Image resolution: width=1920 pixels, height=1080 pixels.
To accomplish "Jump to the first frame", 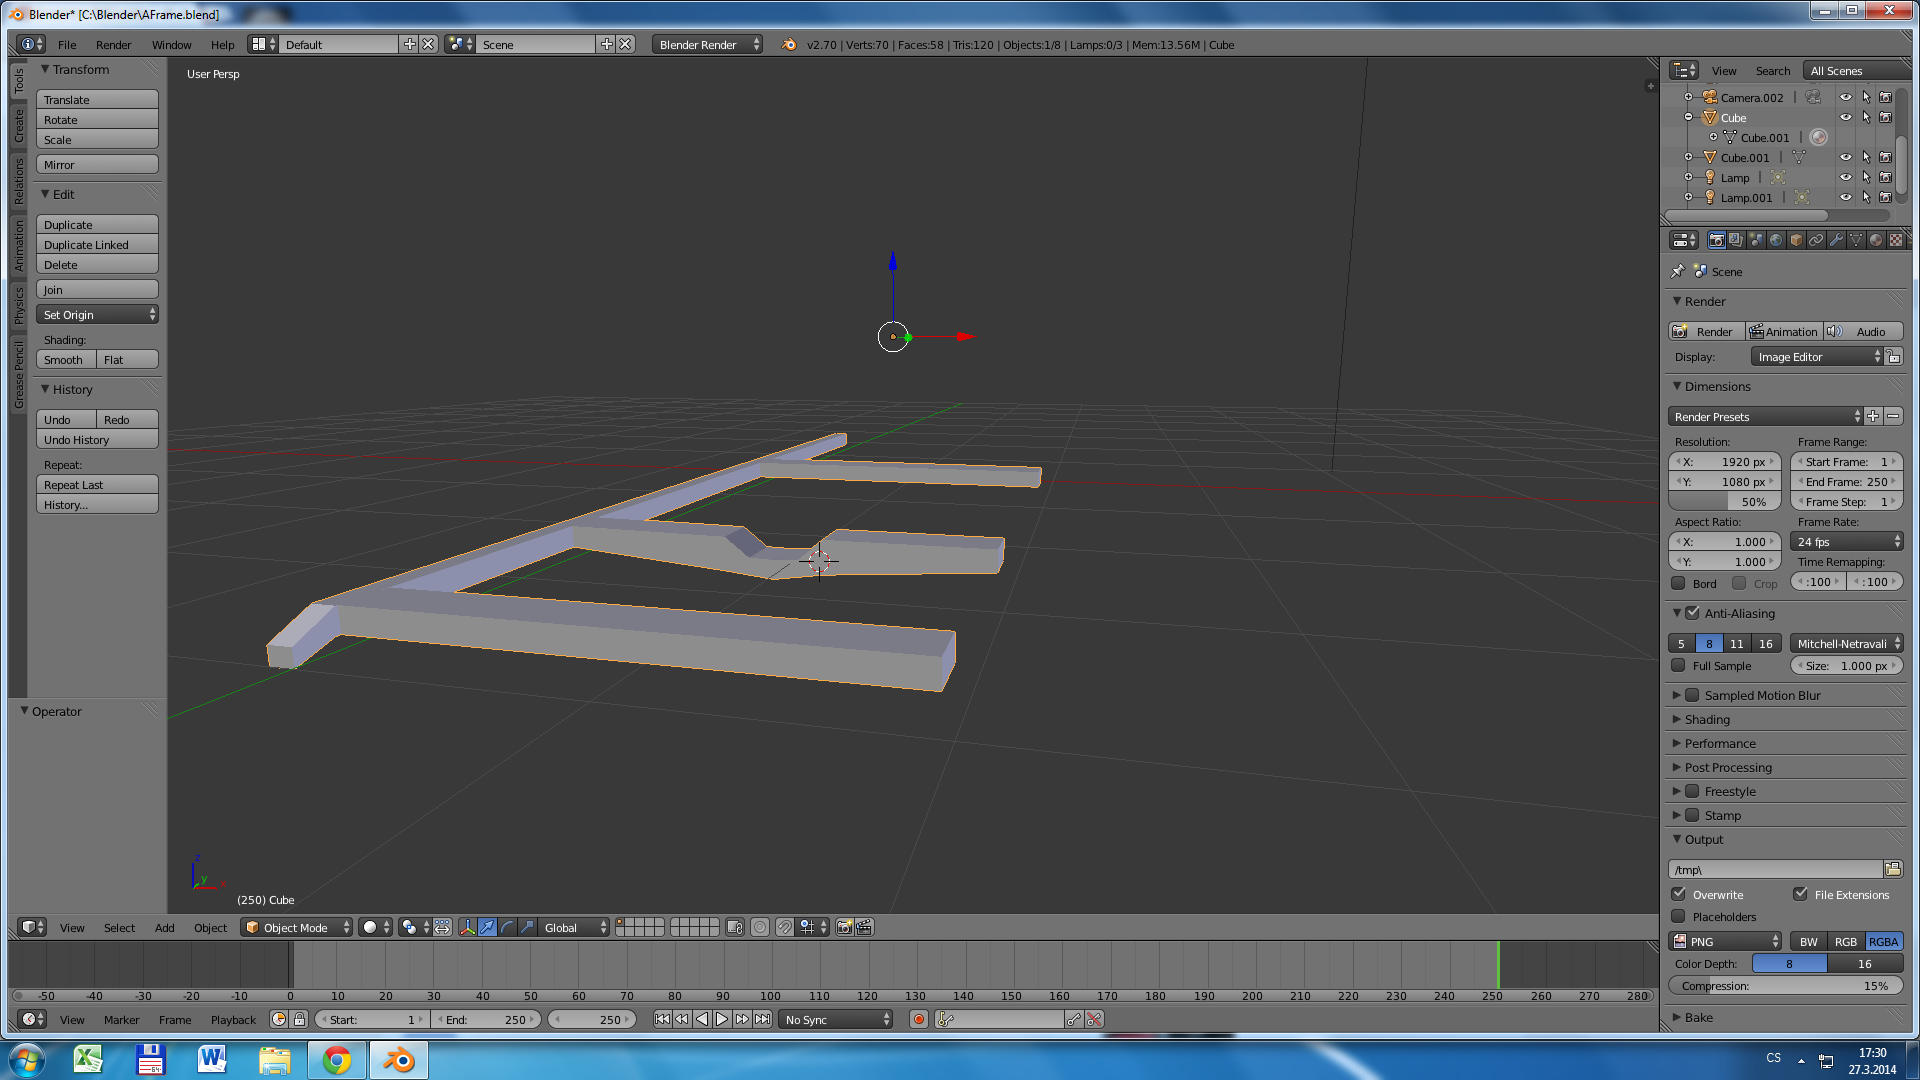I will [x=662, y=1019].
